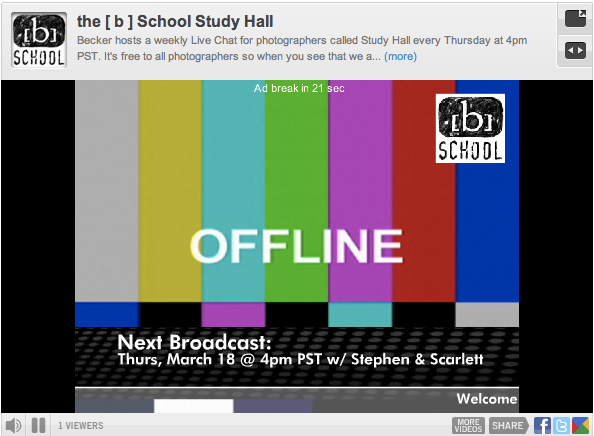Click the yellow color bar in the video
The width and height of the screenshot is (594, 436).
click(170, 191)
